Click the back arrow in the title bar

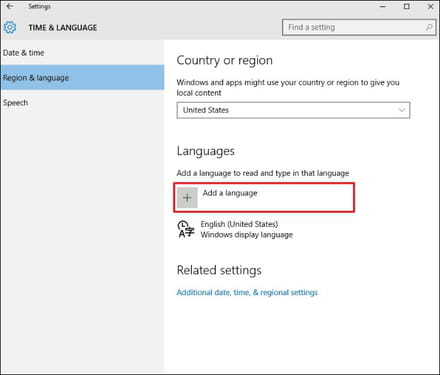pos(10,6)
